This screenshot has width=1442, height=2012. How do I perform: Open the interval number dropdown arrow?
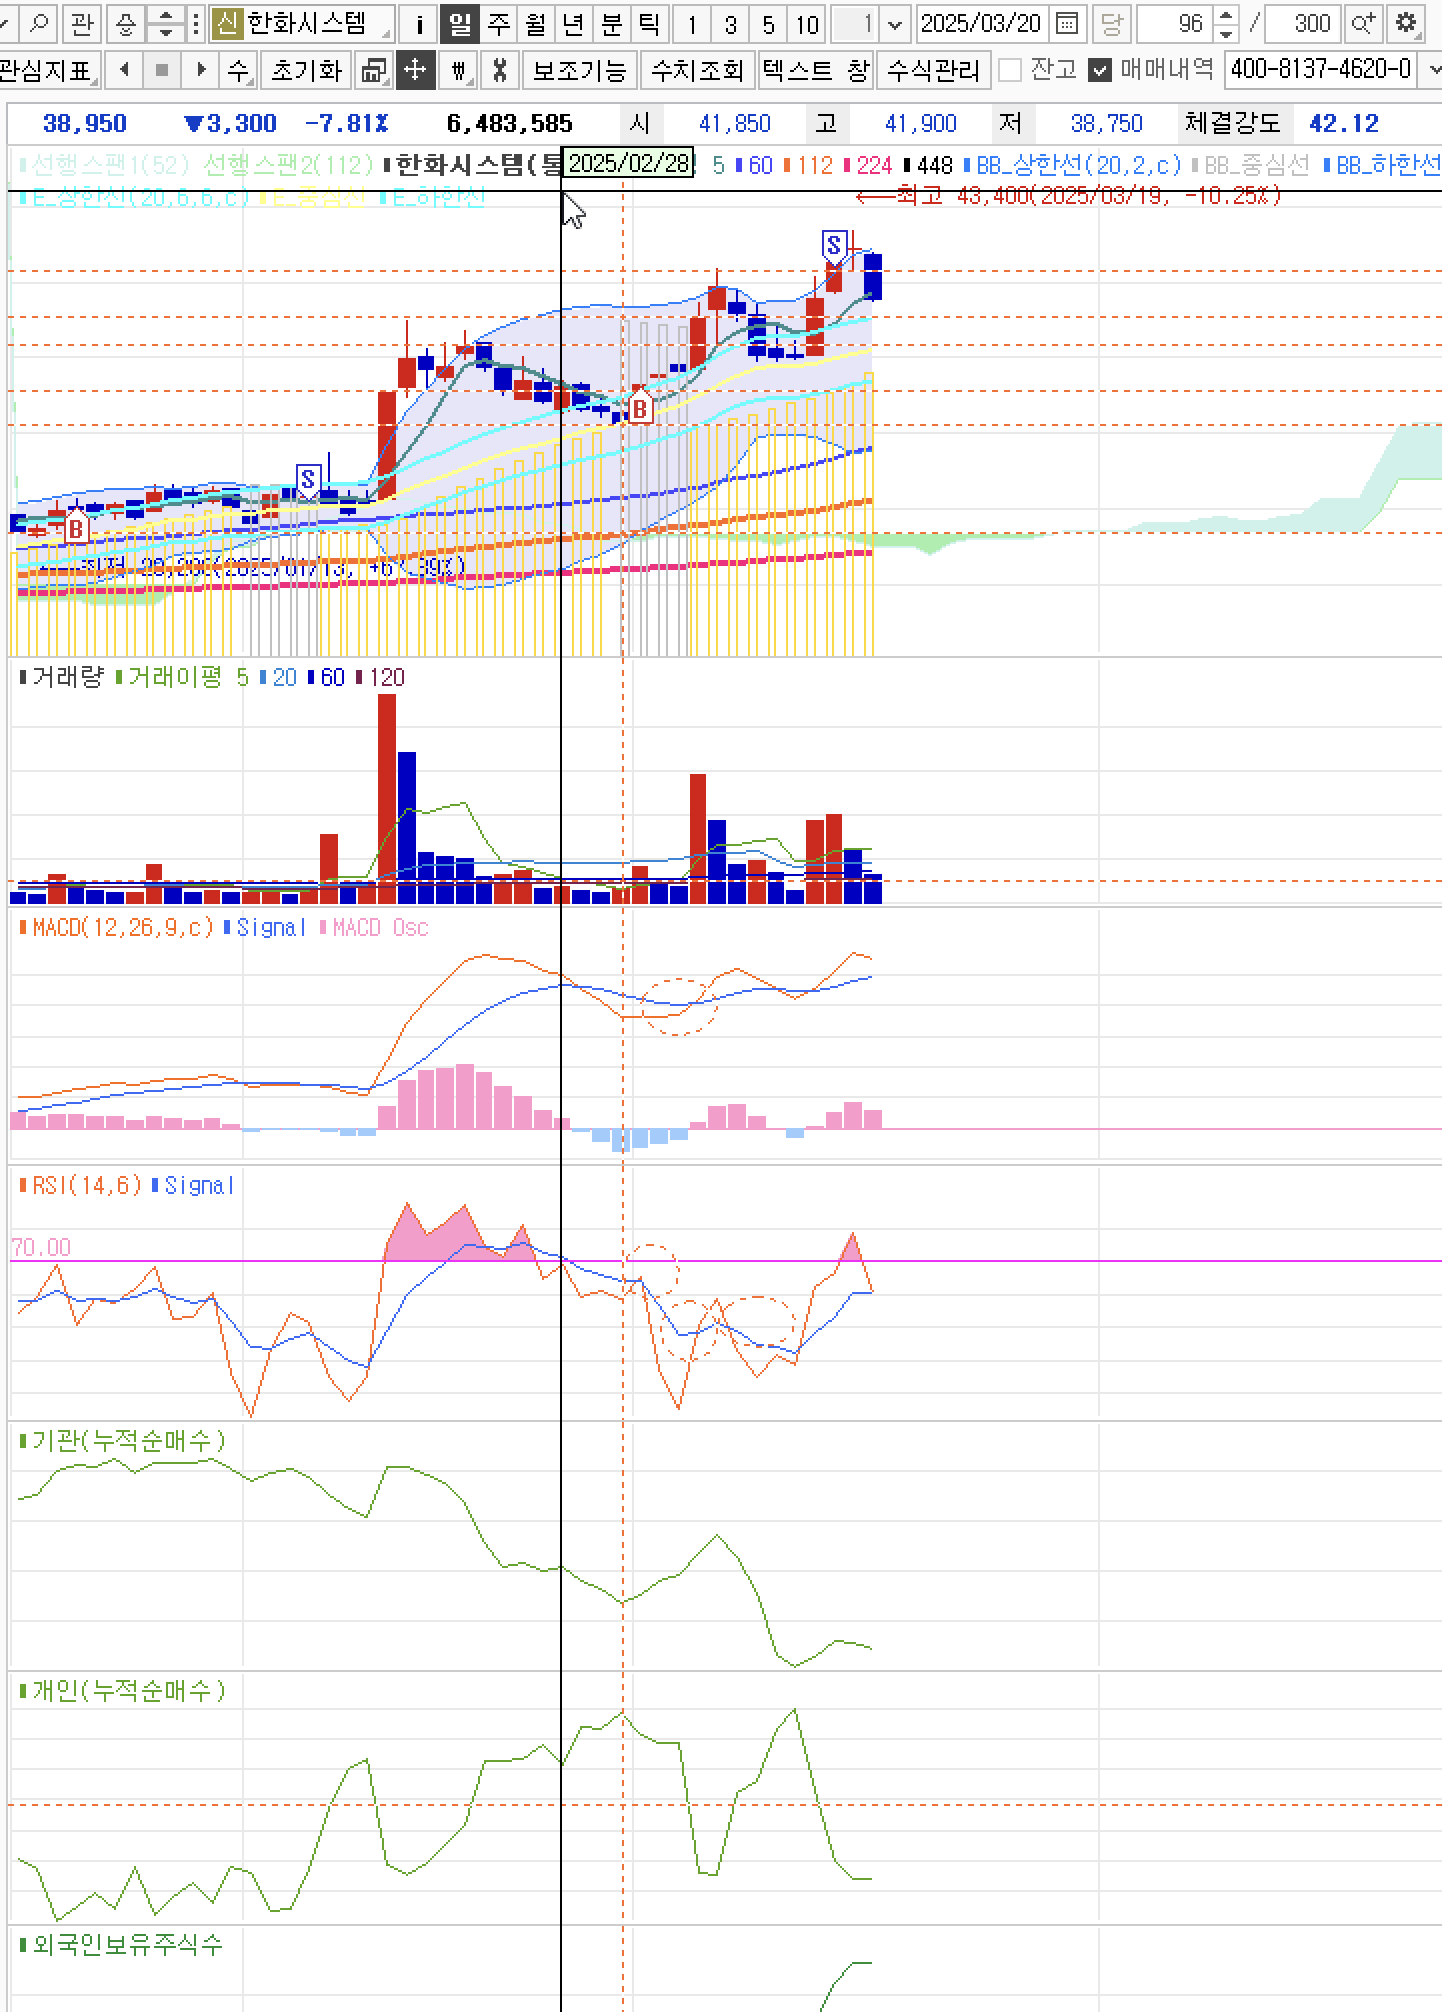coord(894,23)
